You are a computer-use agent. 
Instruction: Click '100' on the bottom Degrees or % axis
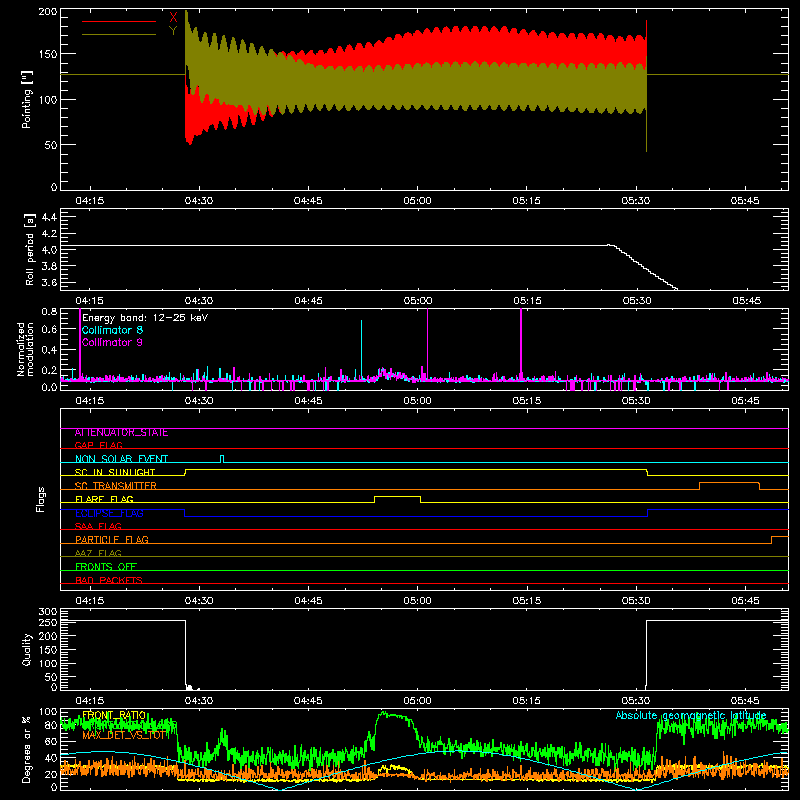(48, 712)
